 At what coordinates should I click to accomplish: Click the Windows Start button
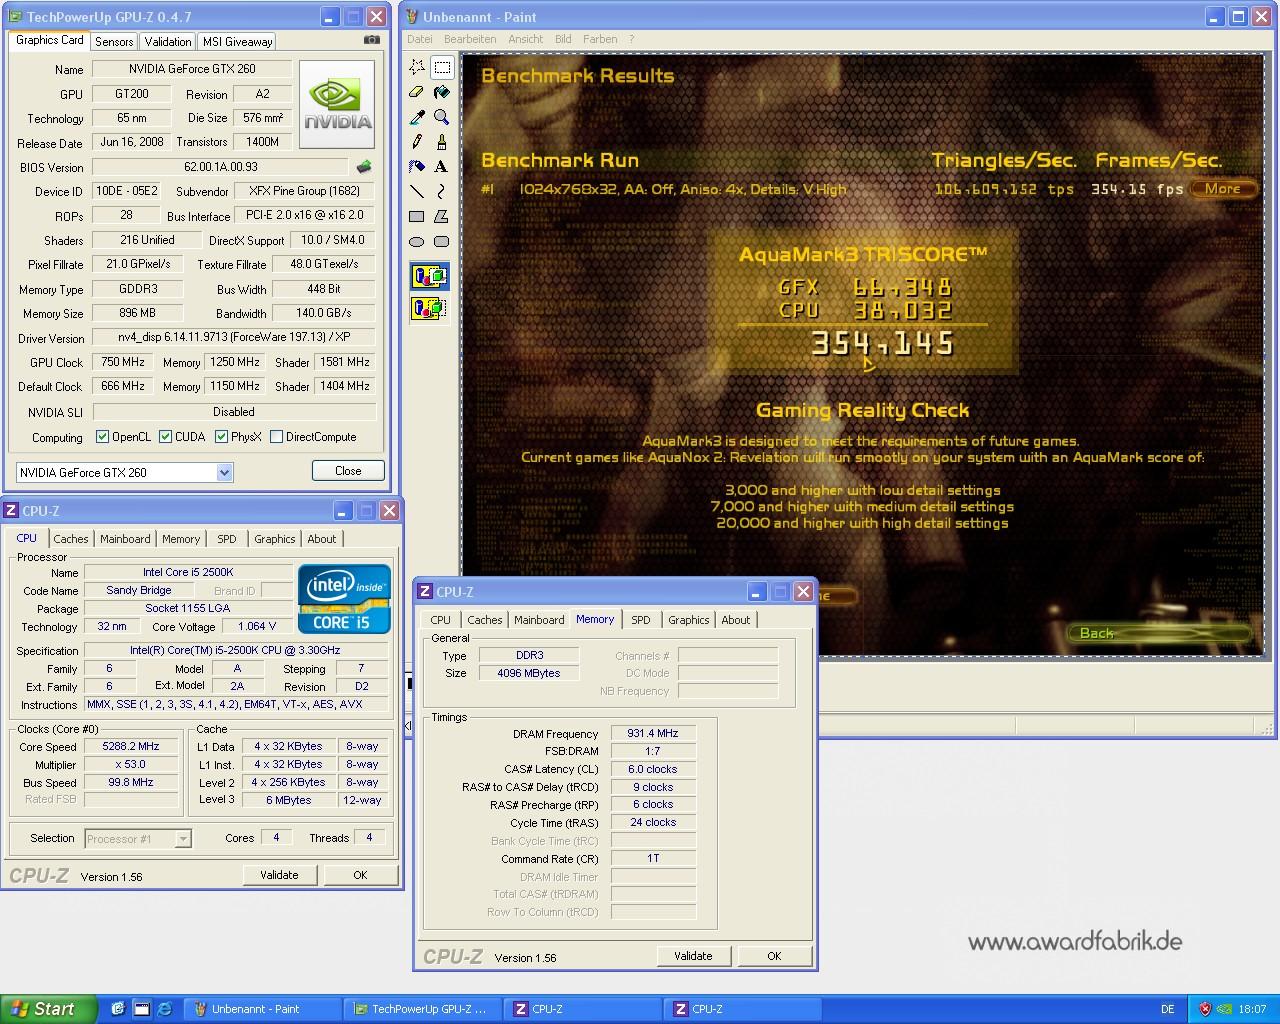point(49,1009)
